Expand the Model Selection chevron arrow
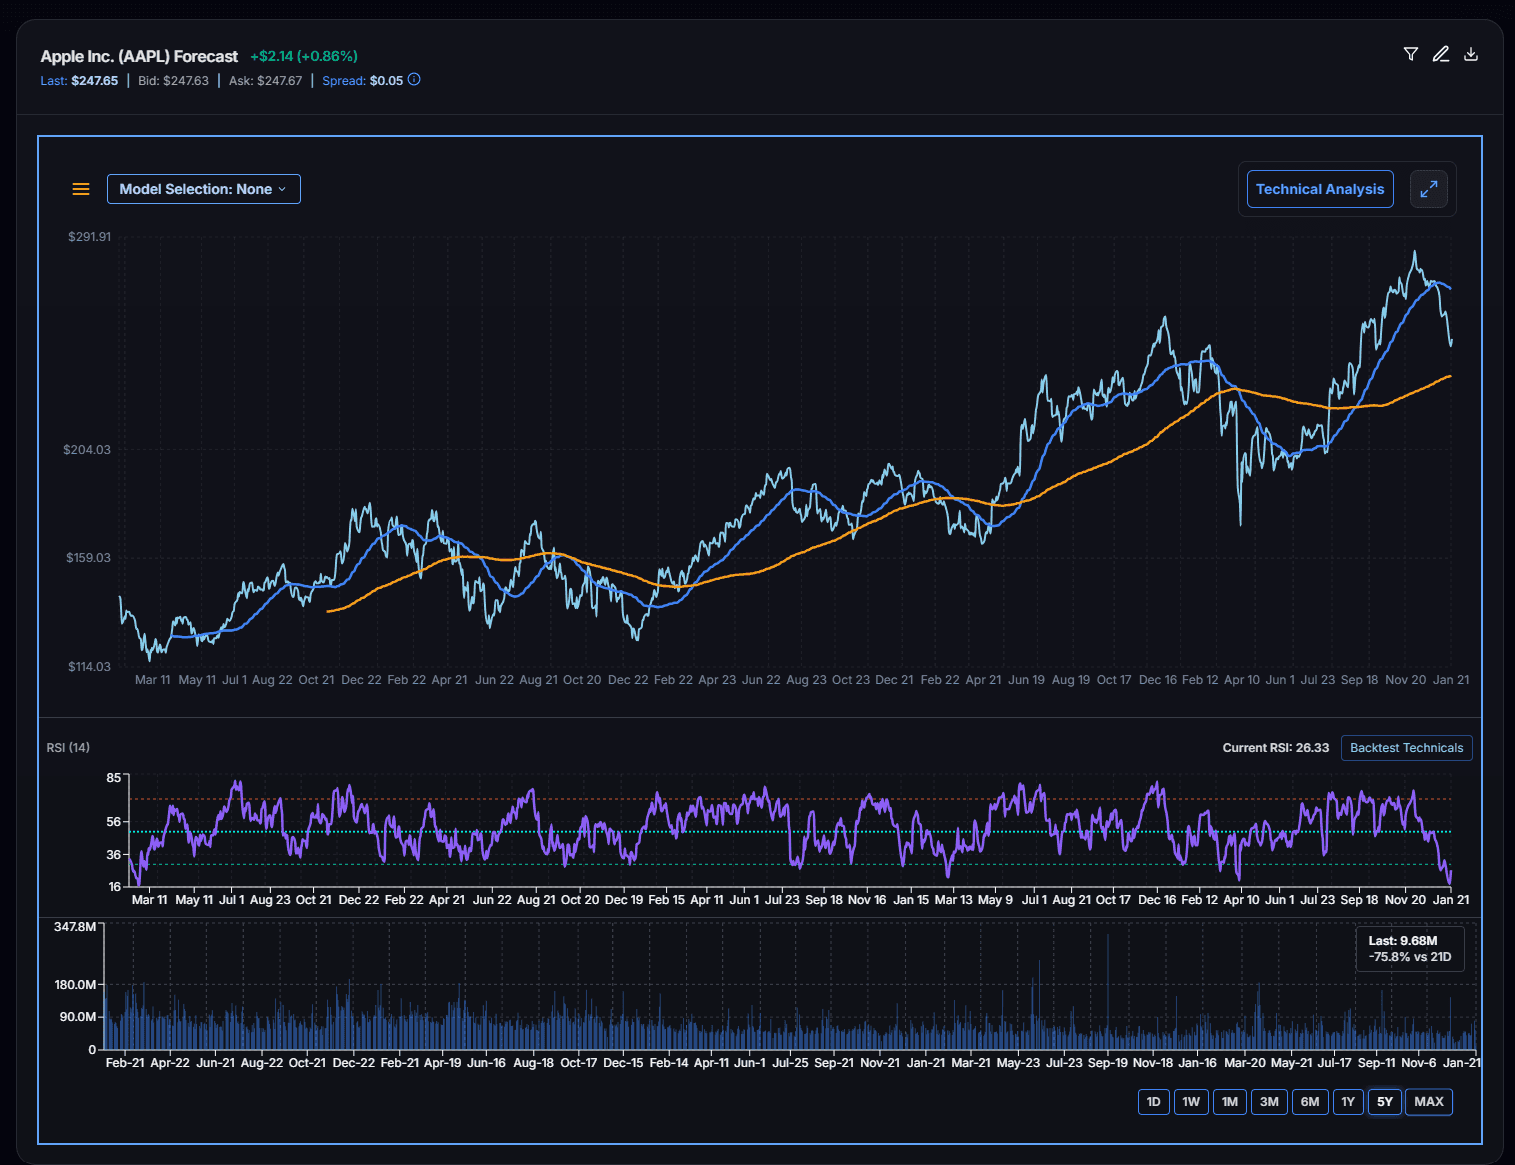The width and height of the screenshot is (1515, 1165). point(284,188)
